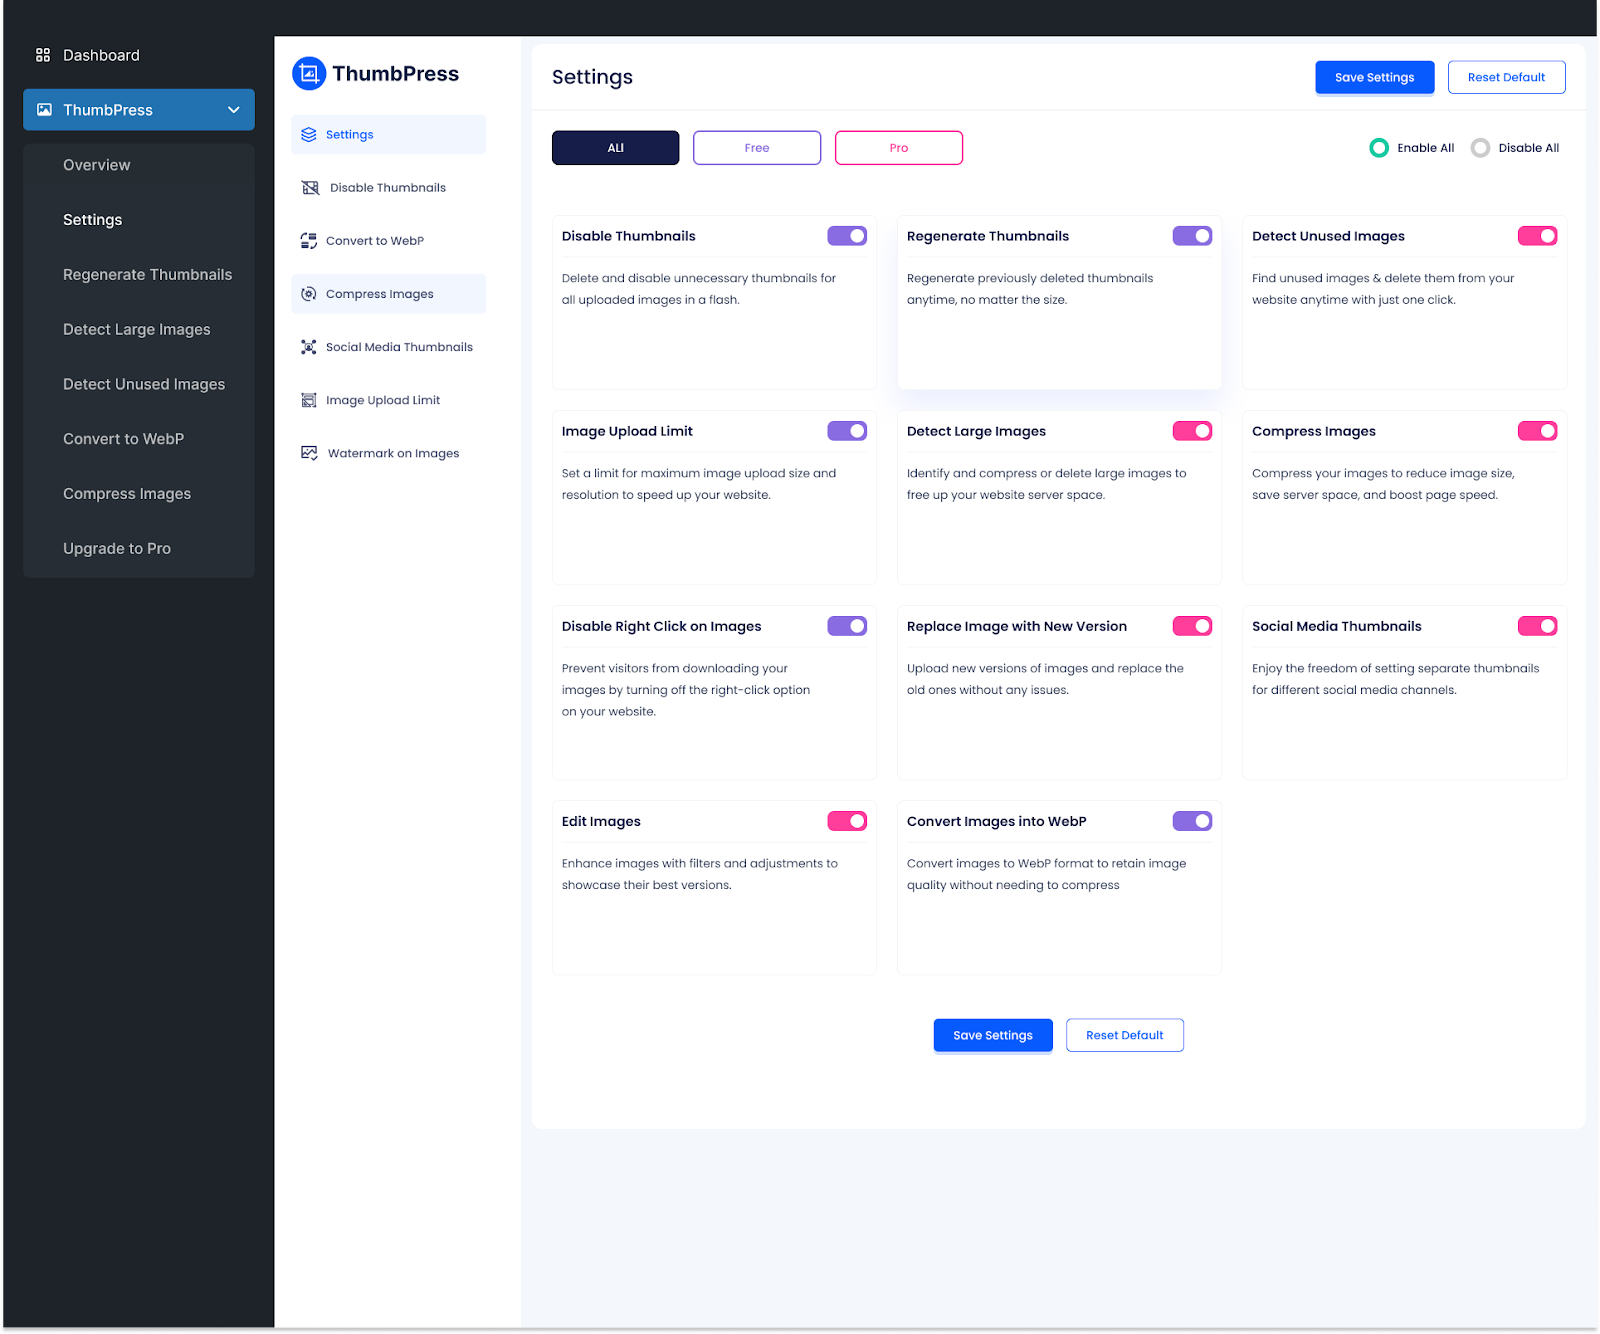The image size is (1600, 1334).
Task: Click the bottom Reset Default button
Action: (x=1125, y=1035)
